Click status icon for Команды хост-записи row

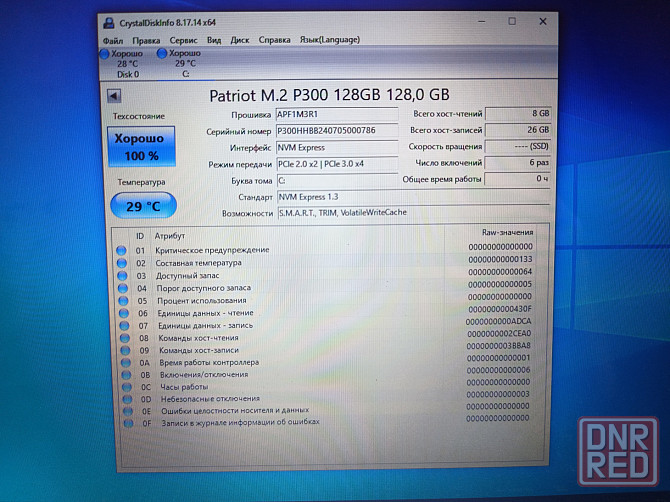tap(125, 350)
